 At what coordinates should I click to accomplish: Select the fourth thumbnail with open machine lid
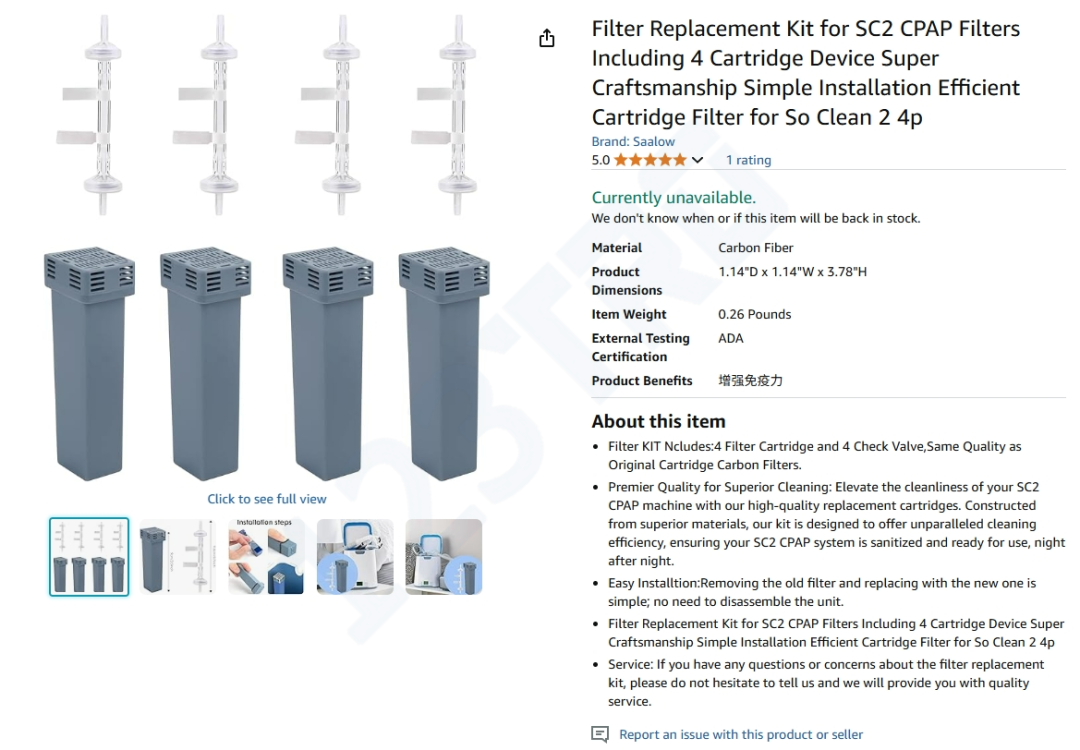355,557
